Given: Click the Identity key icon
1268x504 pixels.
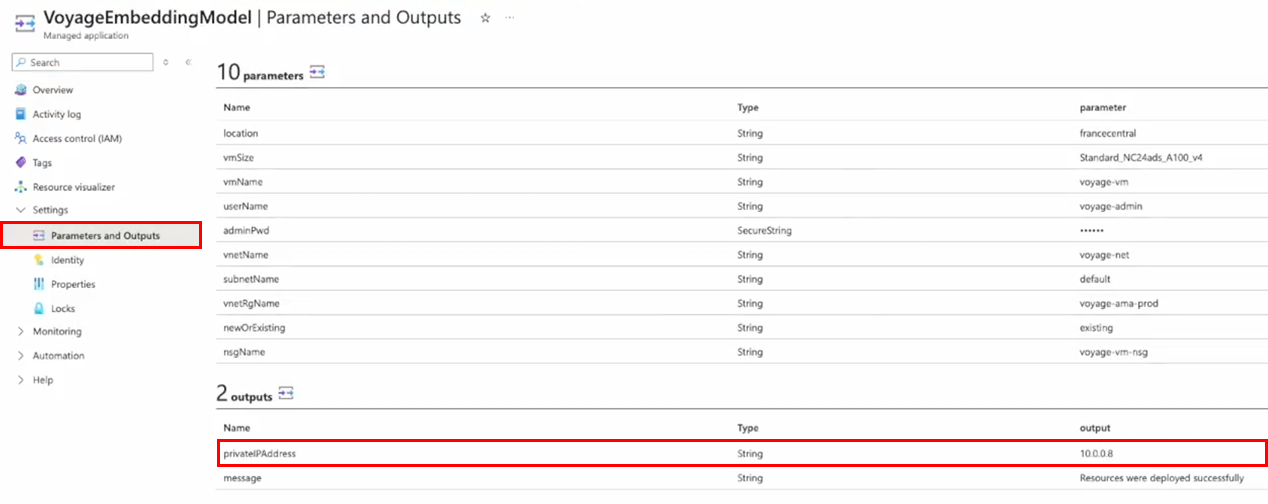Looking at the screenshot, I should click(x=39, y=260).
